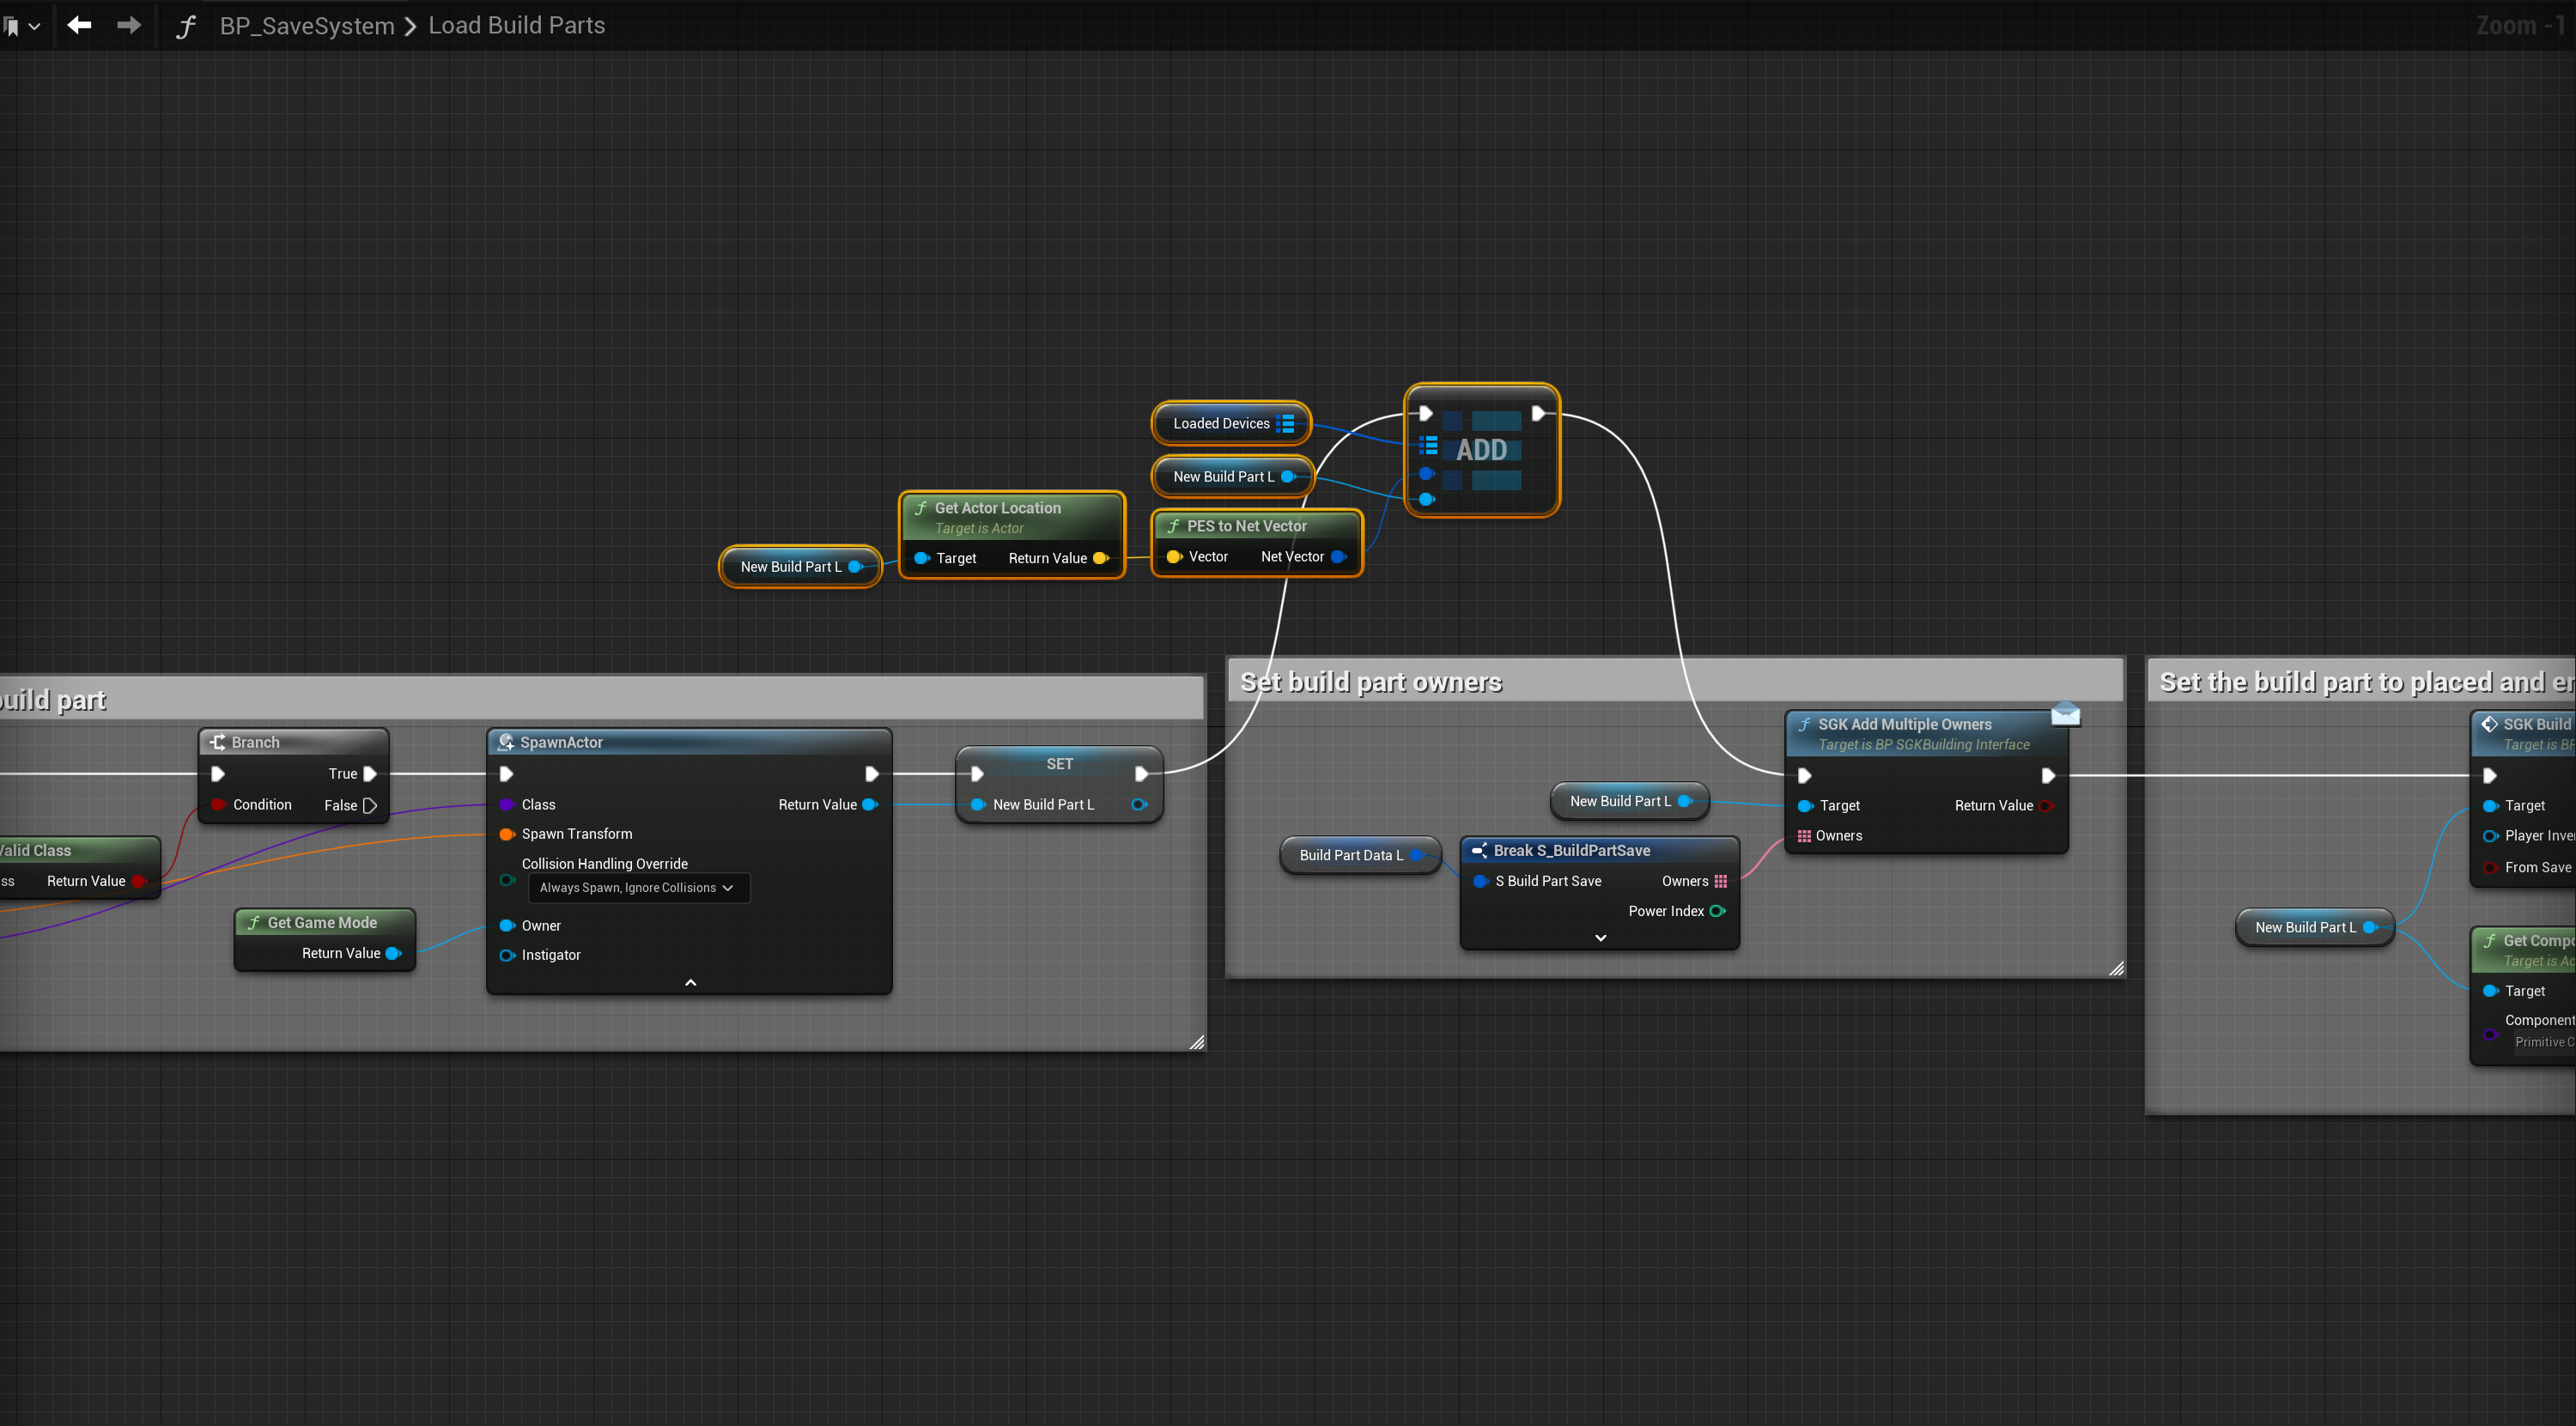Image resolution: width=2576 pixels, height=1426 pixels.
Task: Click the SpawnActor node icon
Action: coord(506,742)
